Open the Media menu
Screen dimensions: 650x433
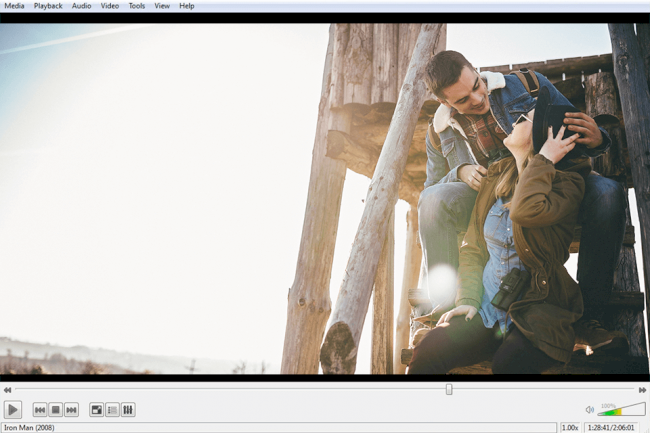14,6
